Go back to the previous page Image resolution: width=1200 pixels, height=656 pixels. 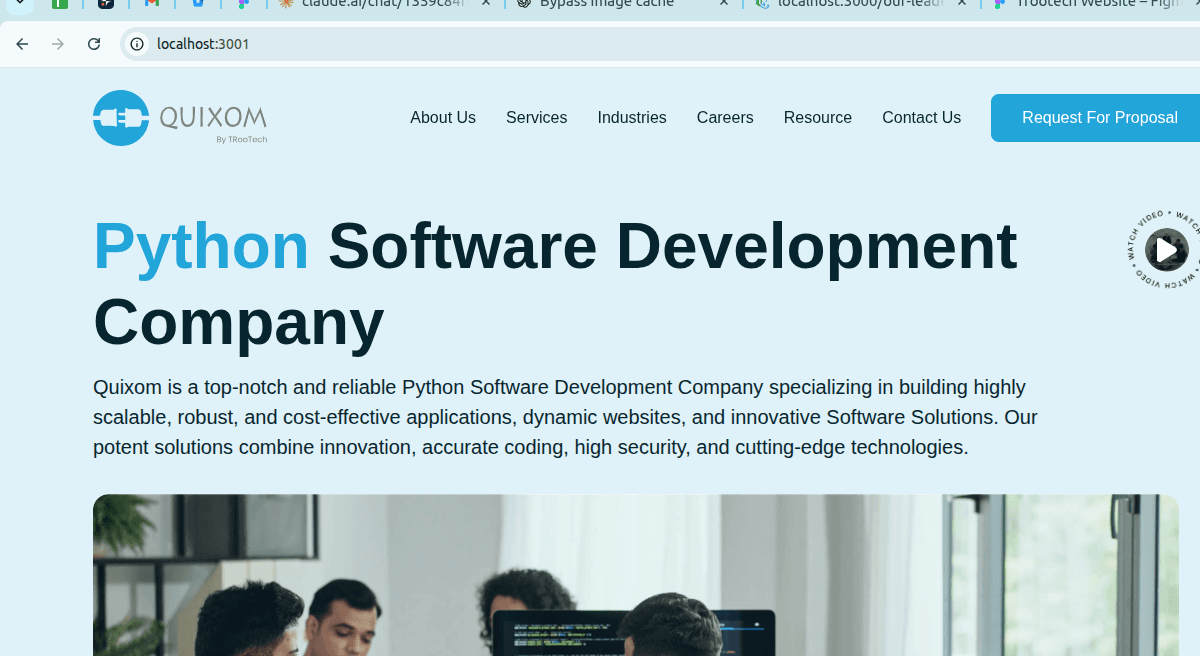(x=22, y=44)
